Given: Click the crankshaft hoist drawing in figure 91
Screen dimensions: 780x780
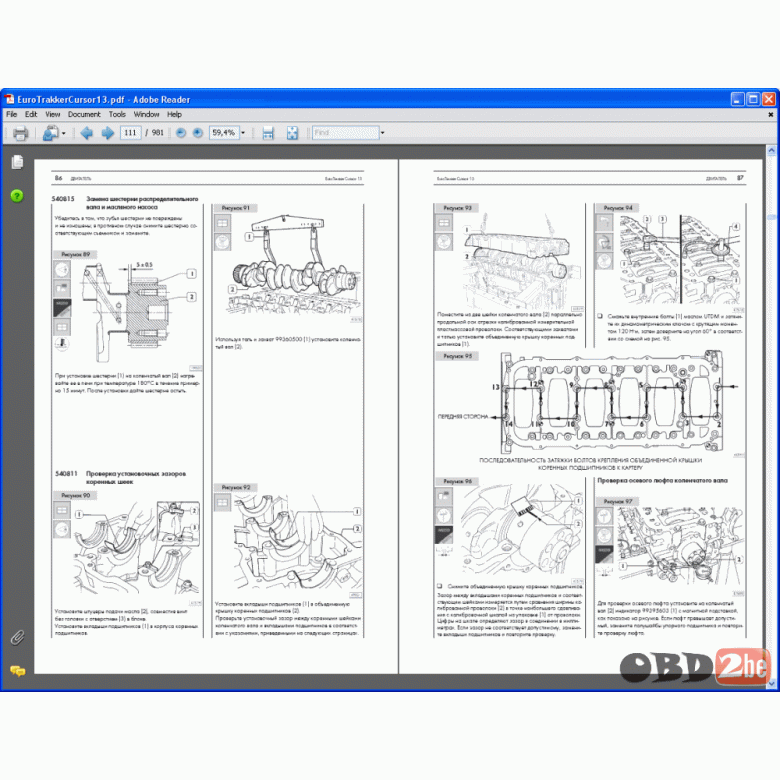Looking at the screenshot, I should click(x=295, y=266).
